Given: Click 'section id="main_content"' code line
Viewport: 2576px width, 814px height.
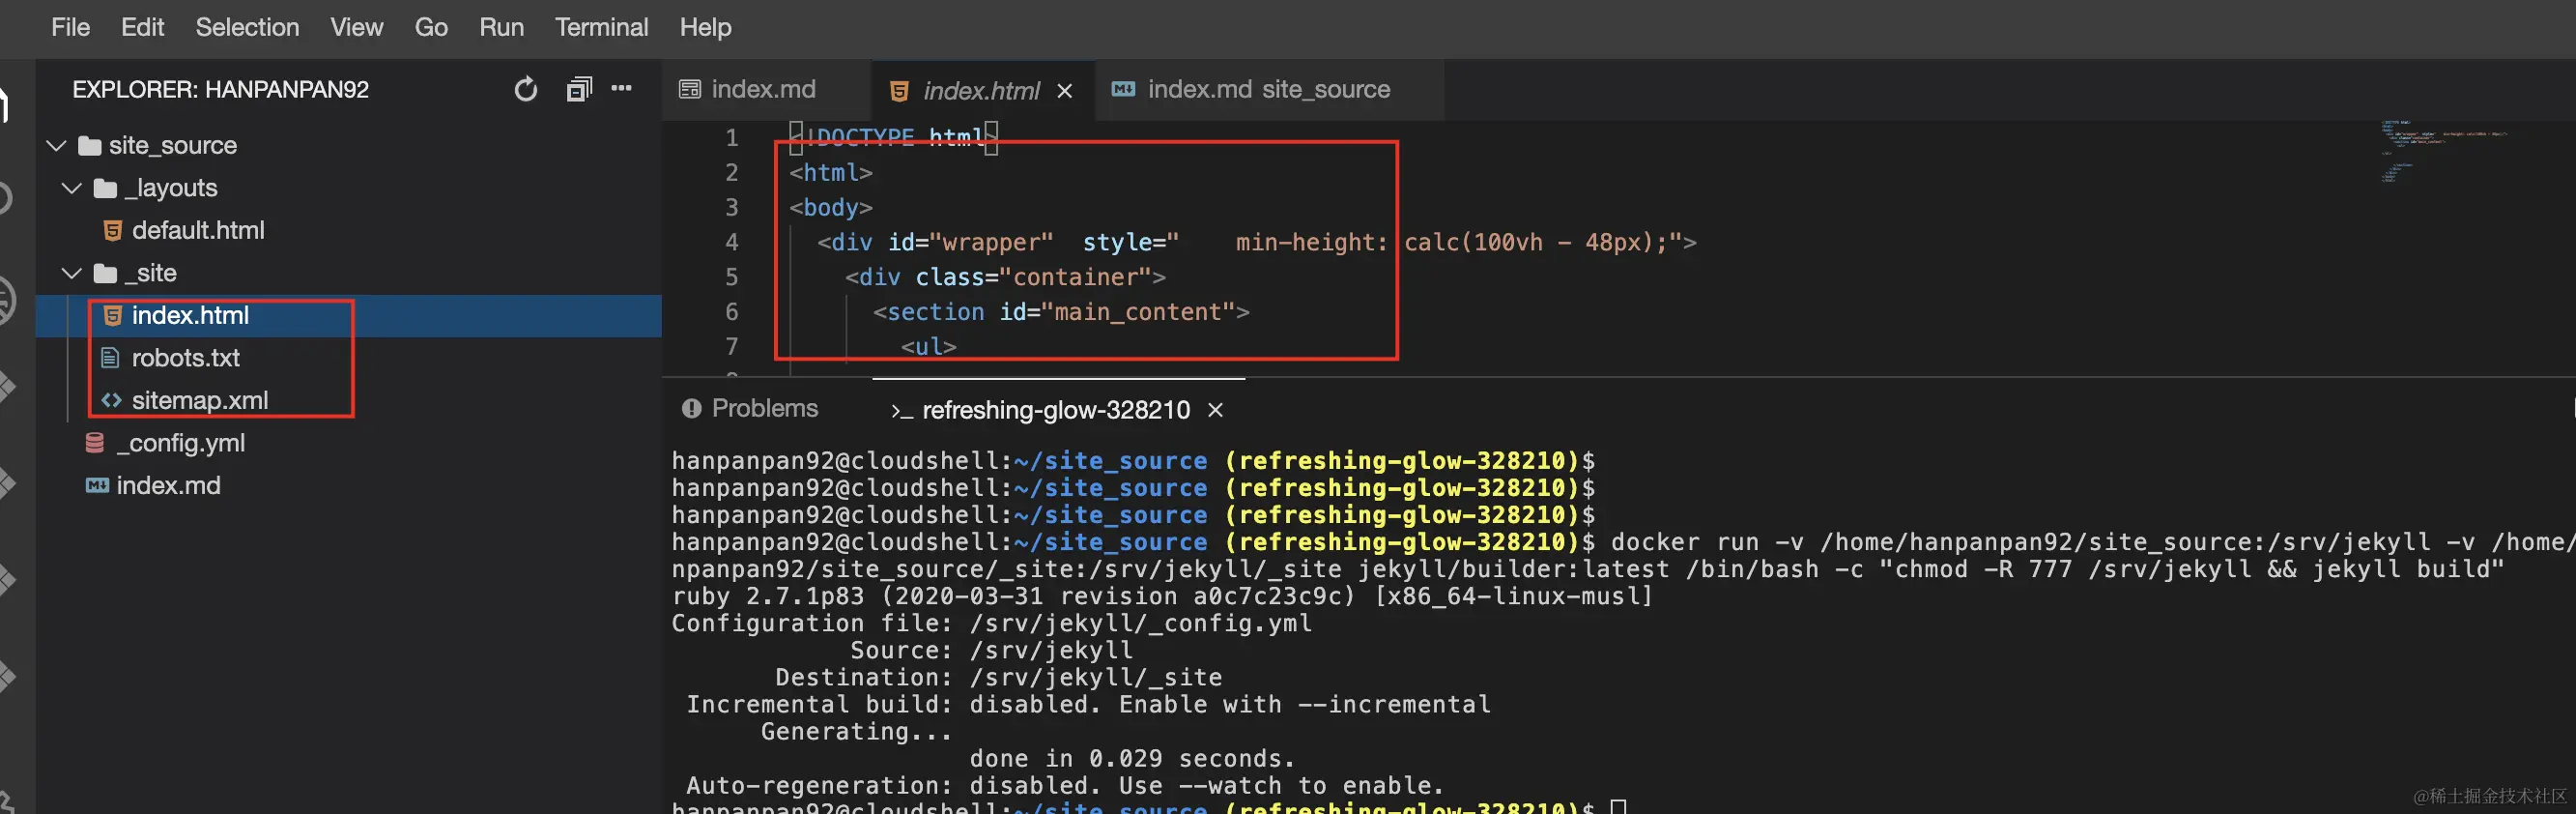Looking at the screenshot, I should click(1061, 313).
